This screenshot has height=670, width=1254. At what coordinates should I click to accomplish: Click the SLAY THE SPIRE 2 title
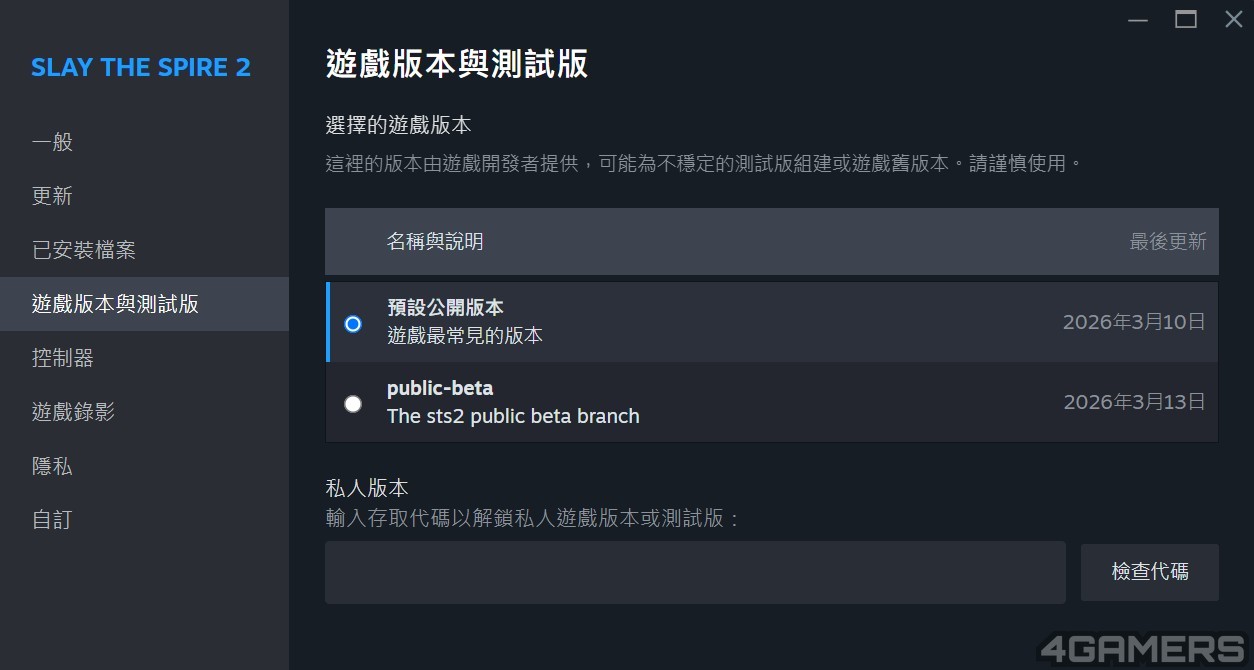click(x=141, y=68)
